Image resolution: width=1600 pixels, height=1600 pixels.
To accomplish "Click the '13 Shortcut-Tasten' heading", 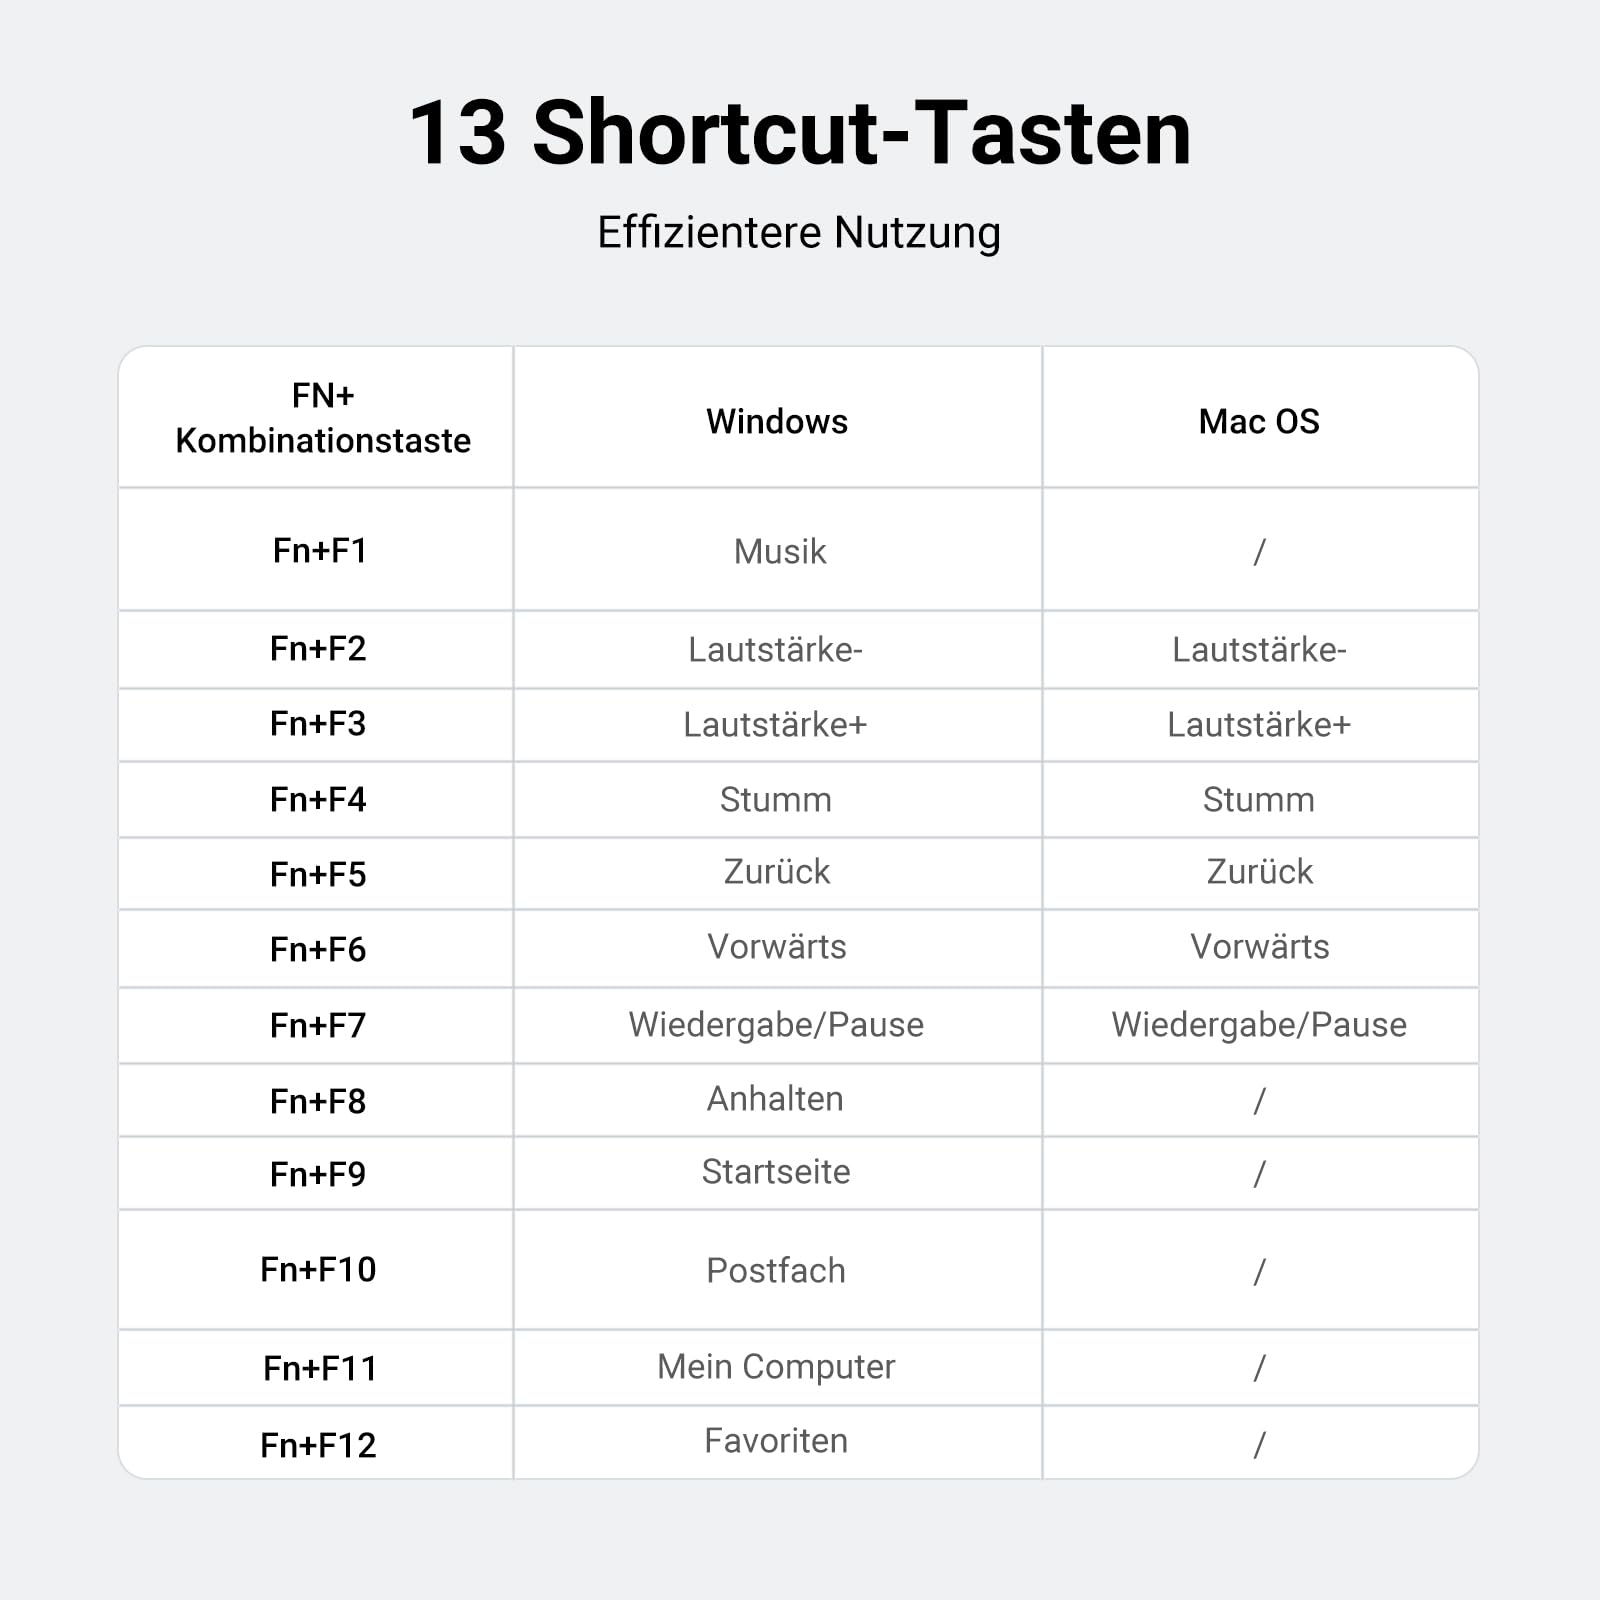I will (x=800, y=133).
